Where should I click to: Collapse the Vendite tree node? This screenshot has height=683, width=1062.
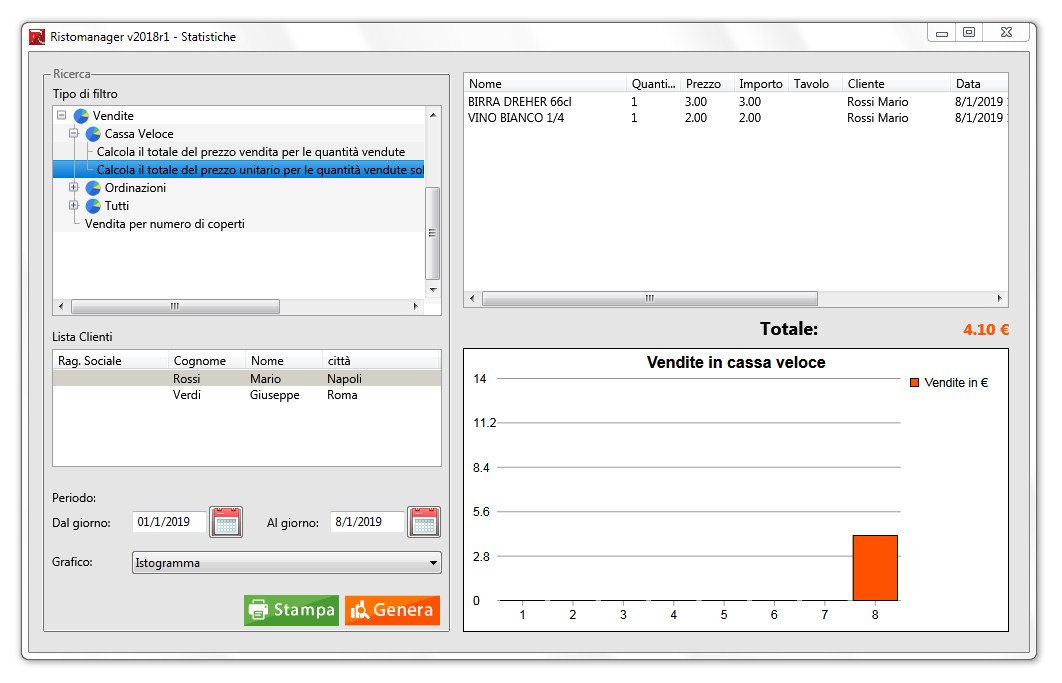(x=62, y=116)
